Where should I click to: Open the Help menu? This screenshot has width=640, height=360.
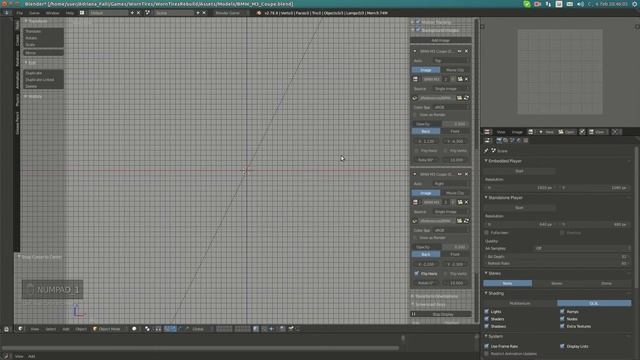[x=70, y=13]
